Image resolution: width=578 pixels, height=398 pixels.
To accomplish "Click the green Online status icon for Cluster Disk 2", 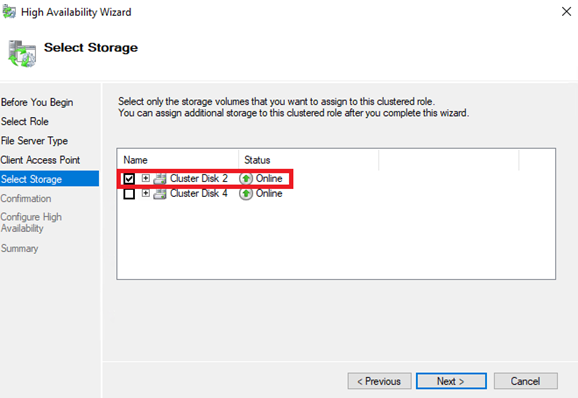I will click(x=246, y=179).
